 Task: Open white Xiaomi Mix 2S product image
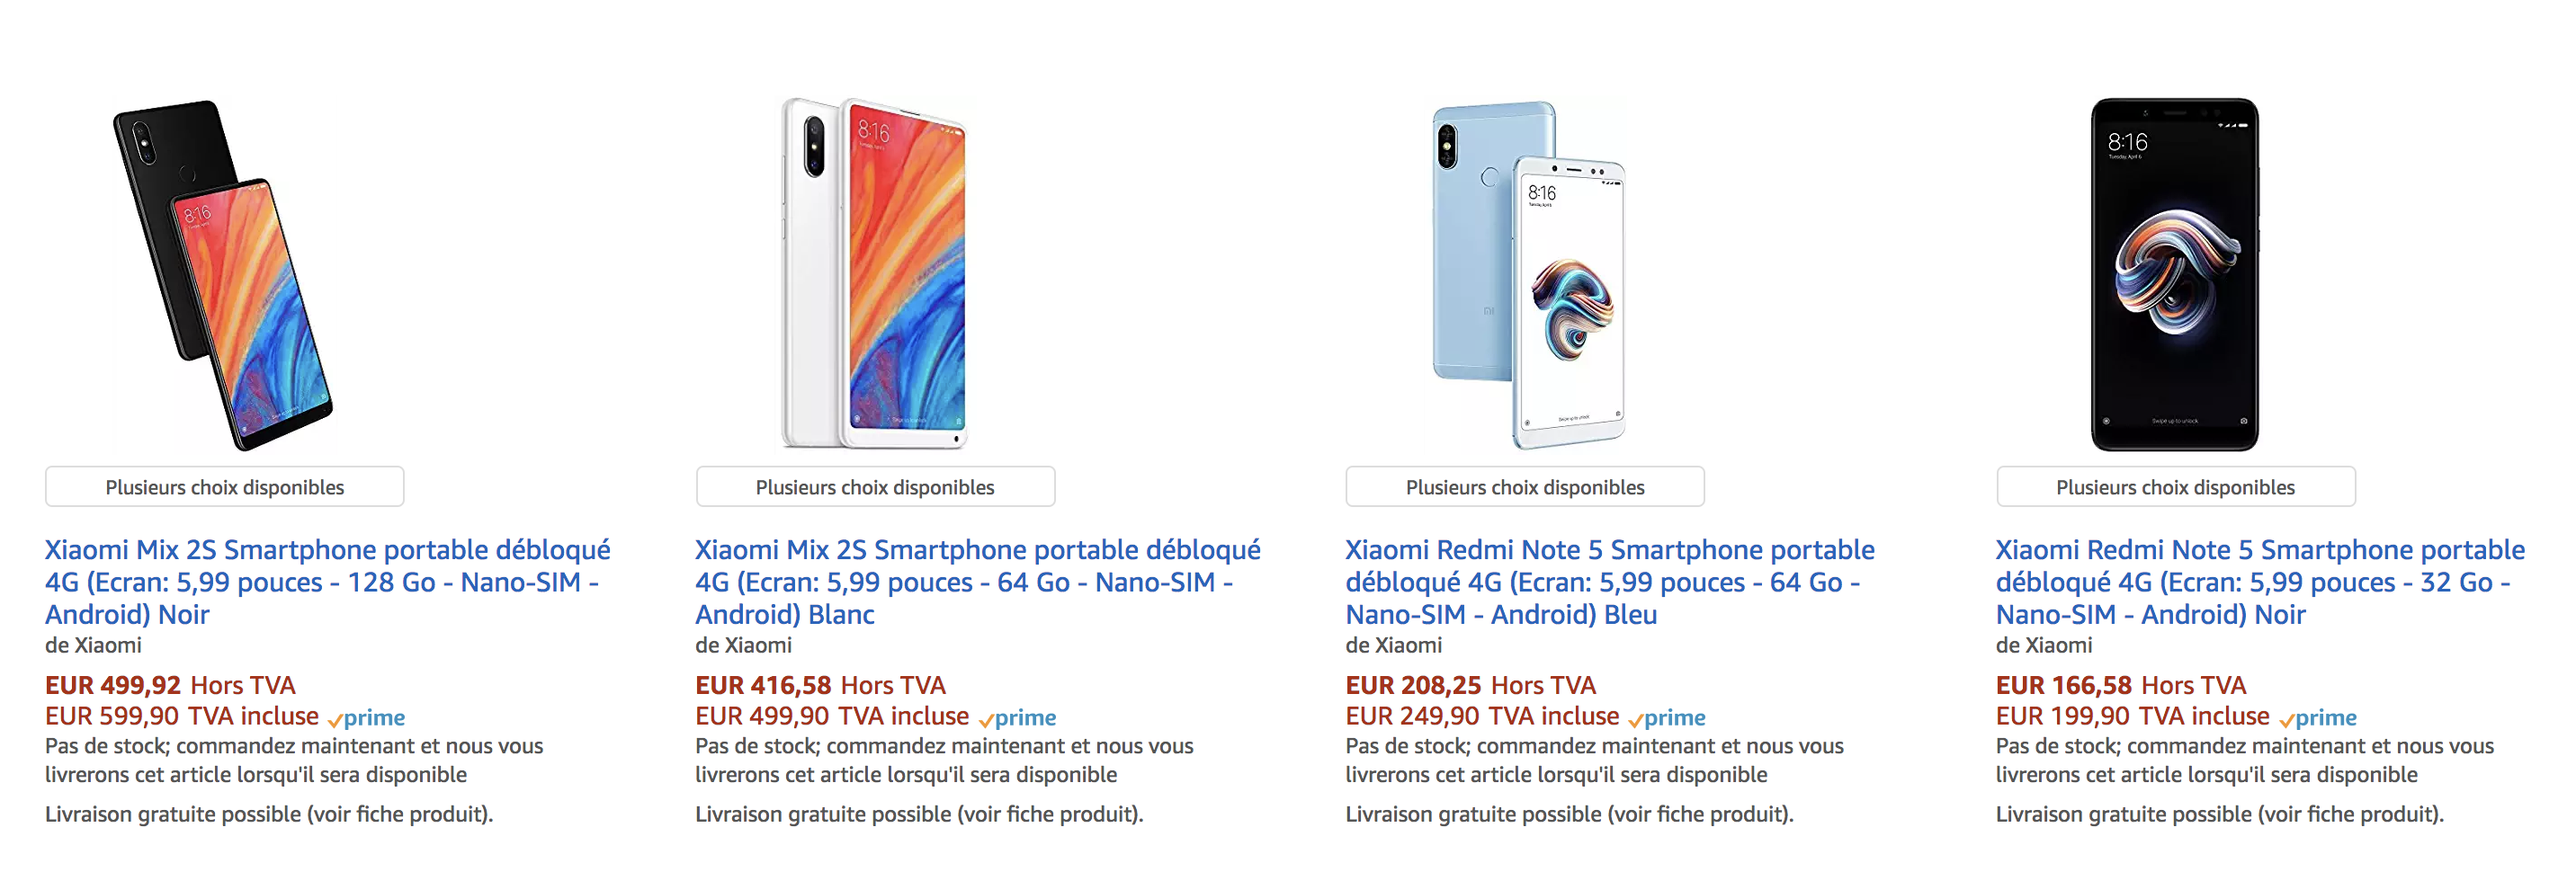click(874, 274)
